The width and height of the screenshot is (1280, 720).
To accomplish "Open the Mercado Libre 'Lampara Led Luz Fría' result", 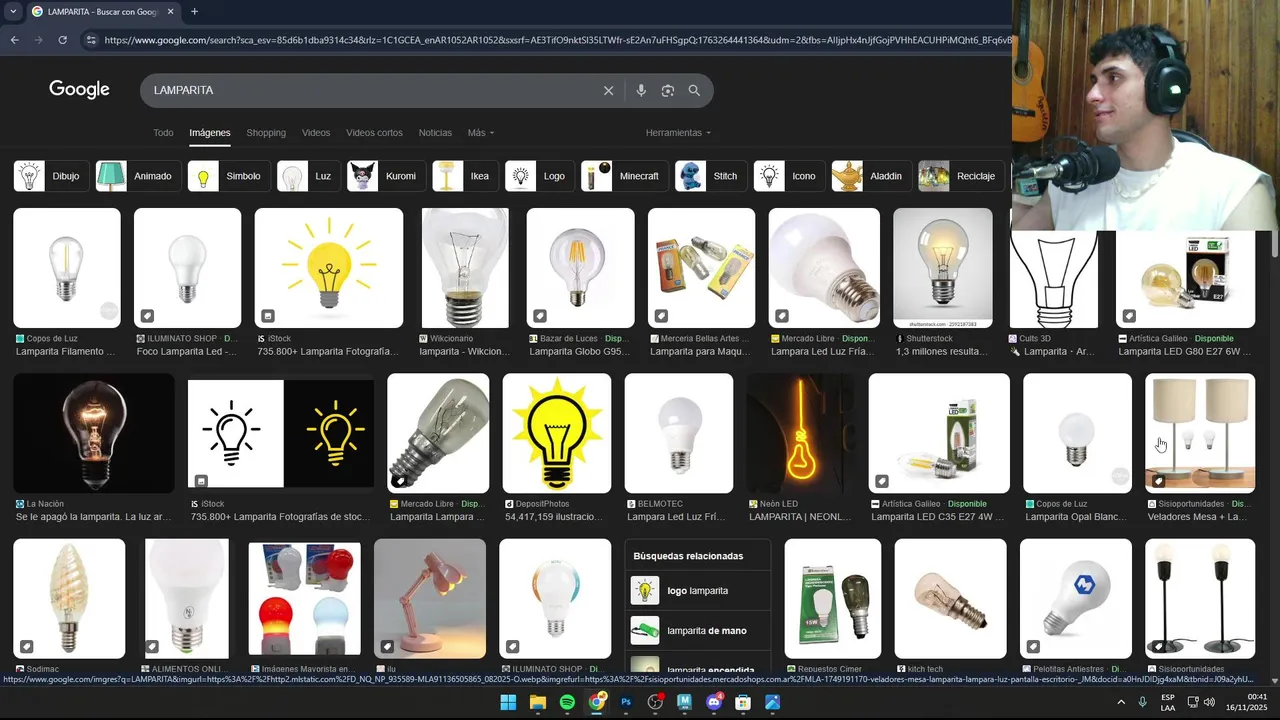I will pos(824,268).
